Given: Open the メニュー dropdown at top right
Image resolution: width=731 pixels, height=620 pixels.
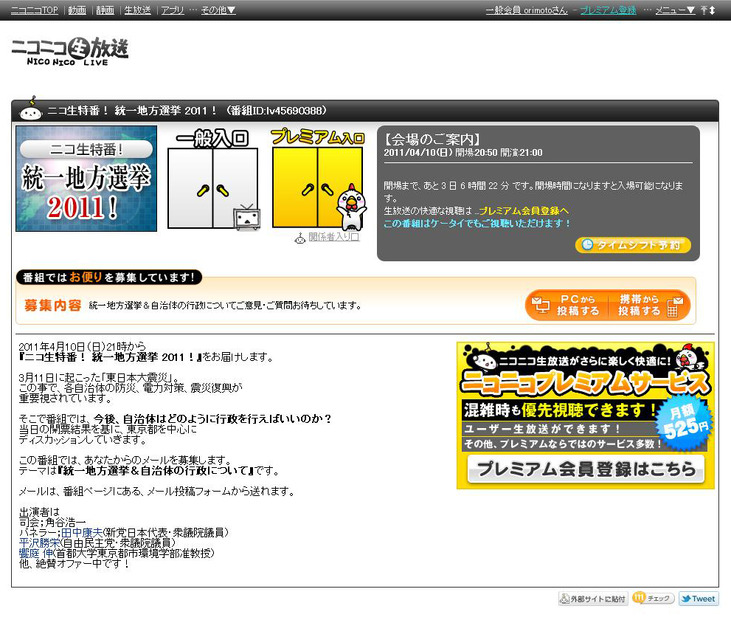Looking at the screenshot, I should tap(675, 10).
